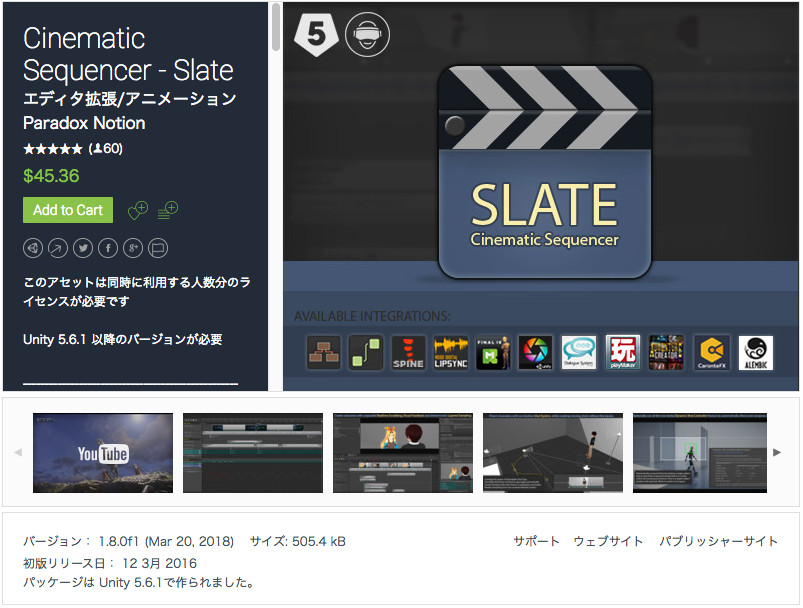803x608 pixels.
Task: Click the VR headset badge icon
Action: pyautogui.click(x=368, y=34)
